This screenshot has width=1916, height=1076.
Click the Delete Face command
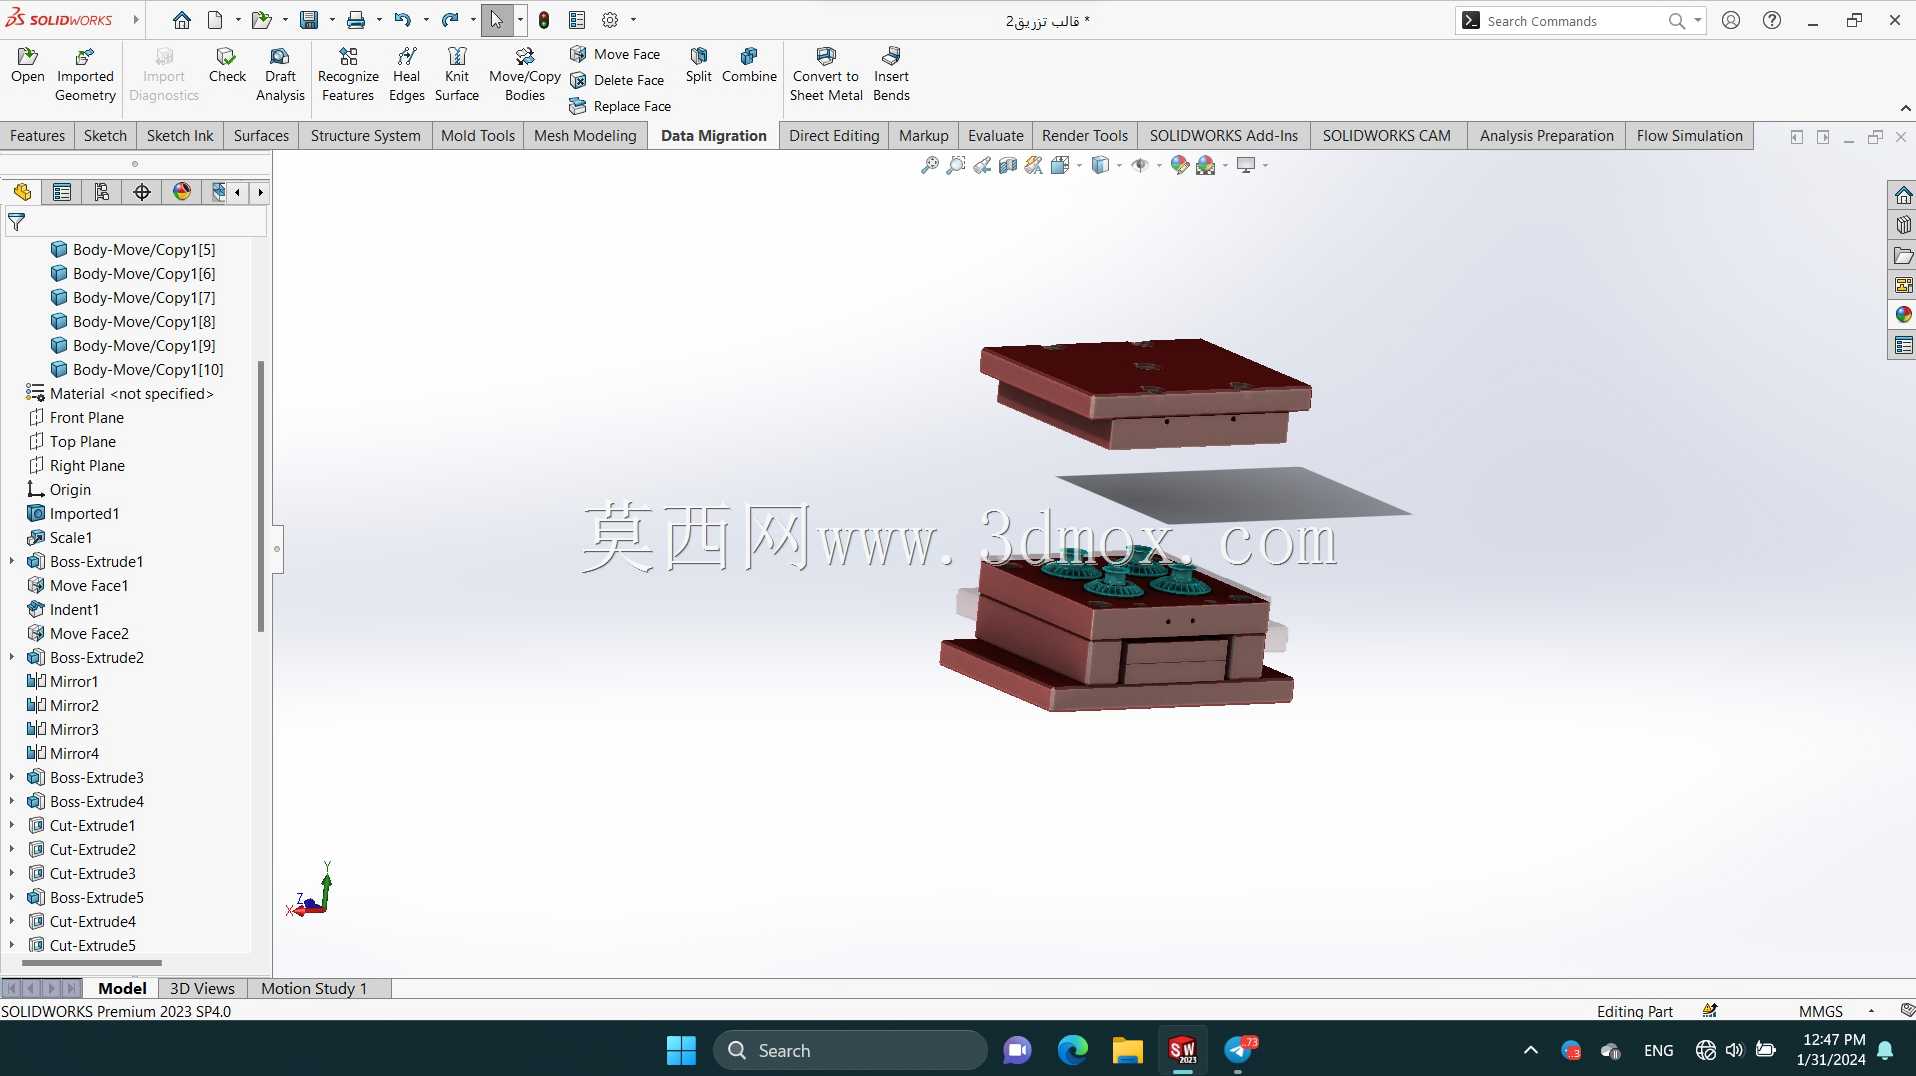coord(617,80)
